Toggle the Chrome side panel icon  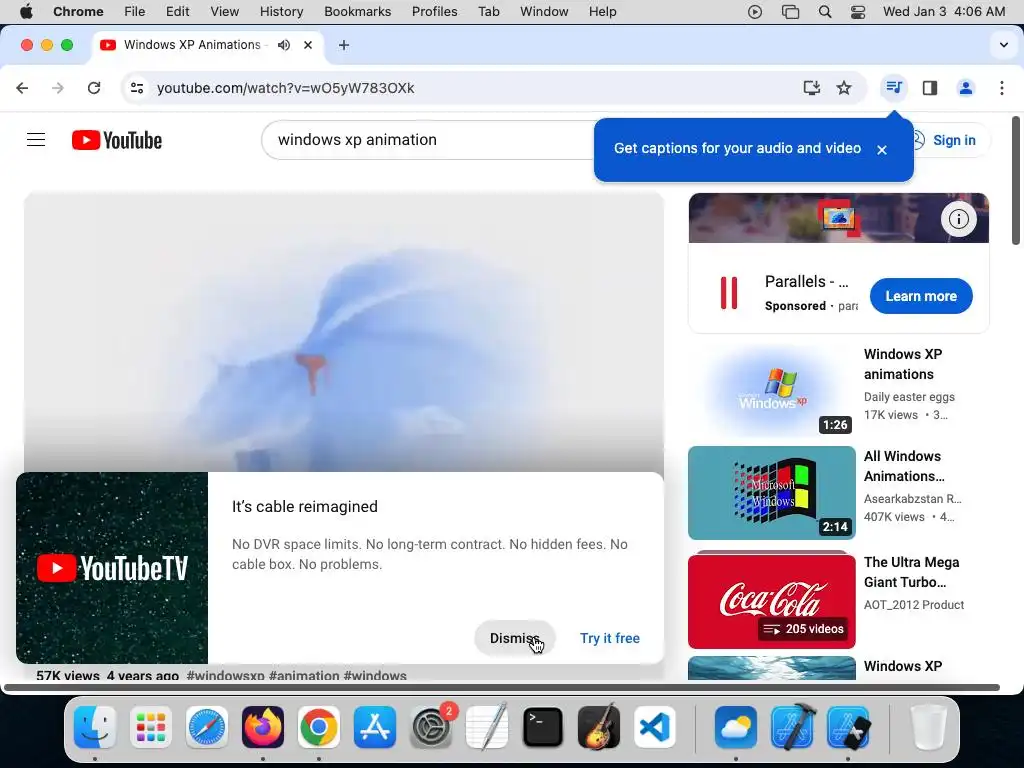coord(930,88)
